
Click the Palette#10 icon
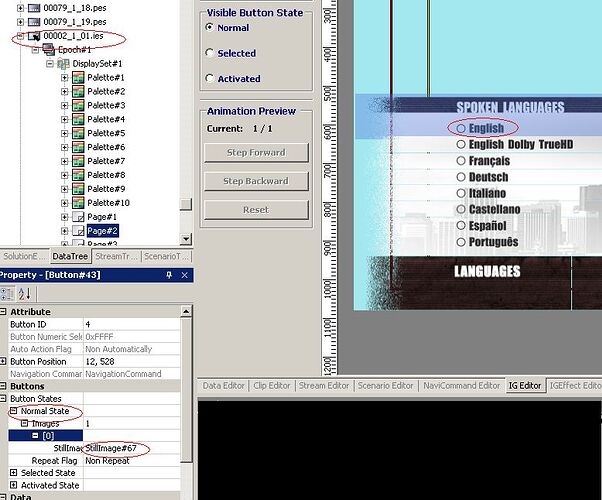(x=78, y=203)
